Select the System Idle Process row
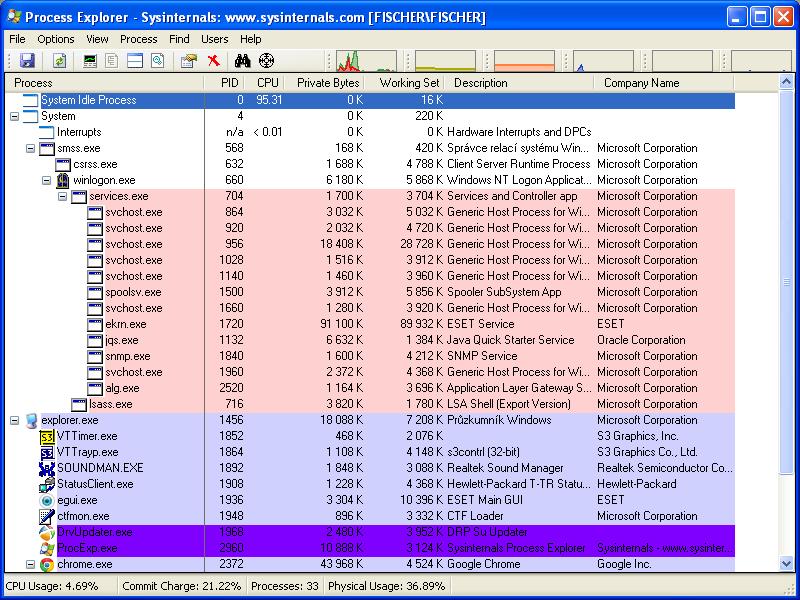 click(x=370, y=101)
